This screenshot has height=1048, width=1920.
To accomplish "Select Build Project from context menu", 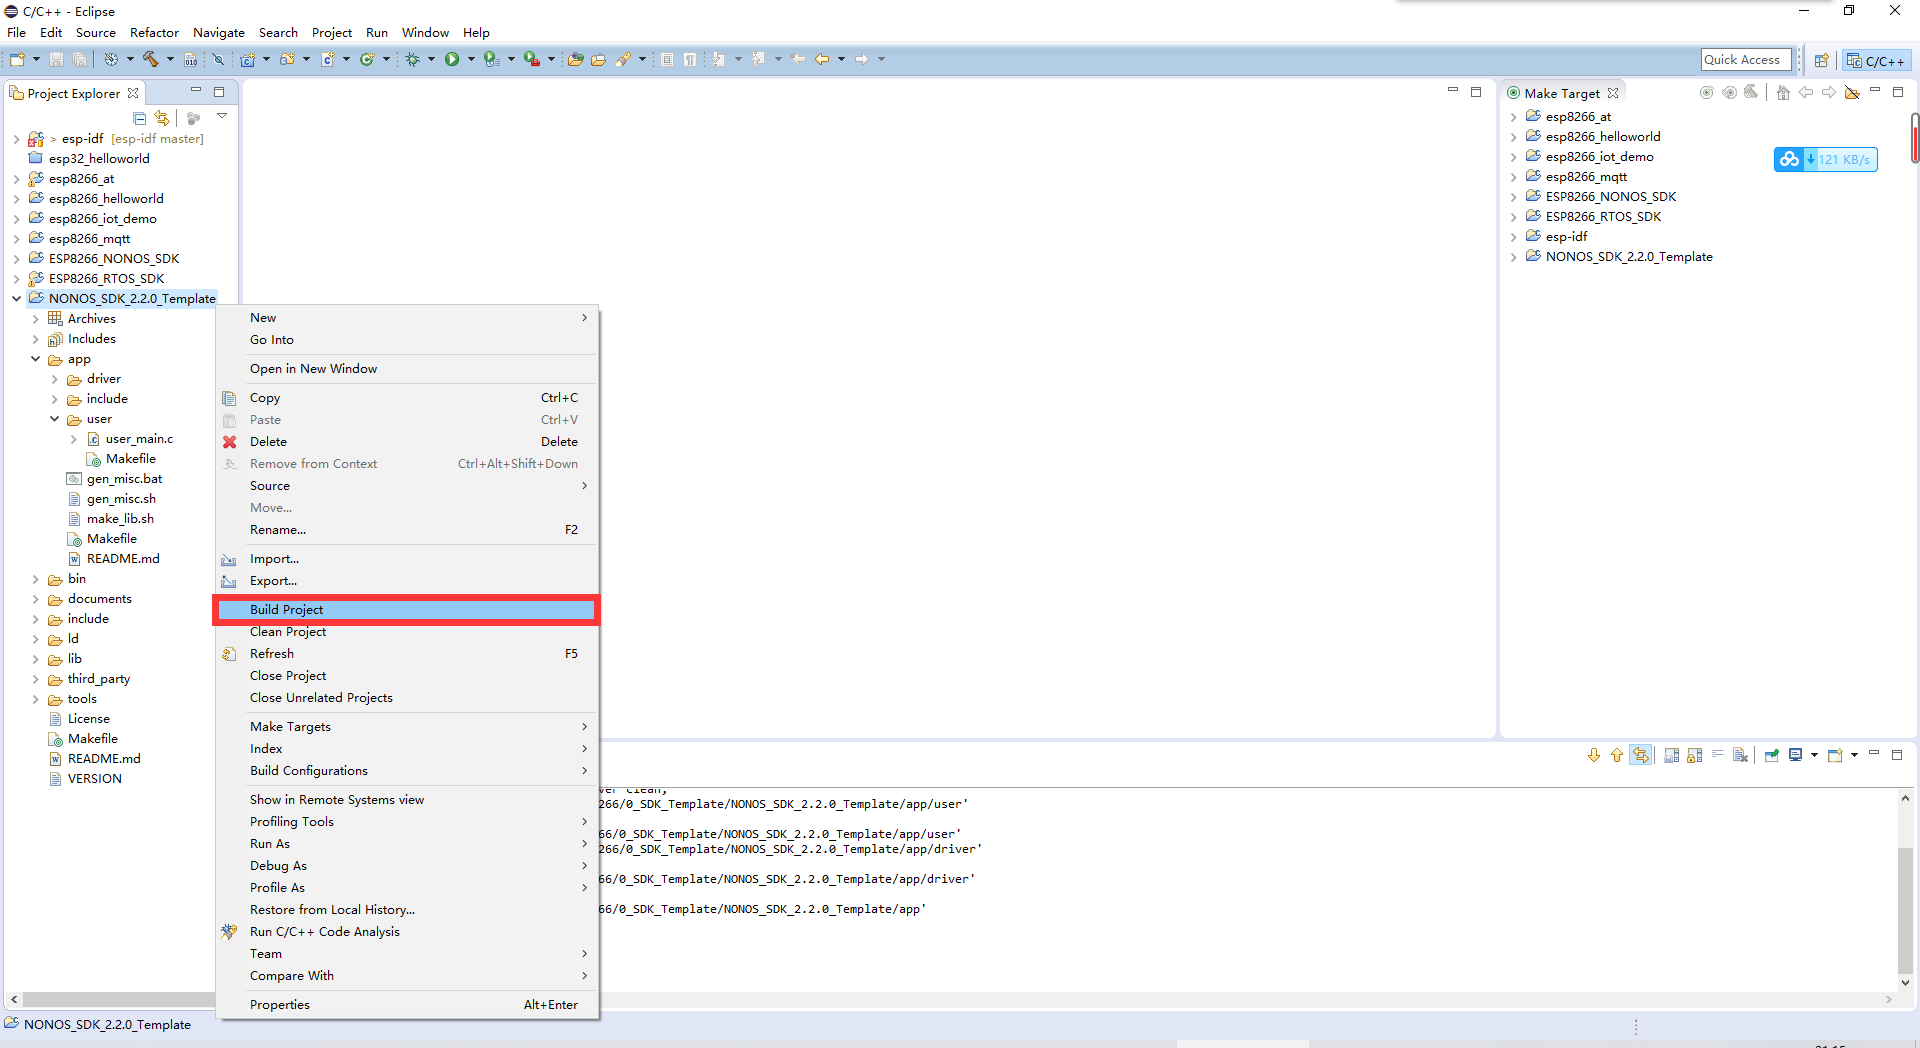I will (x=406, y=610).
